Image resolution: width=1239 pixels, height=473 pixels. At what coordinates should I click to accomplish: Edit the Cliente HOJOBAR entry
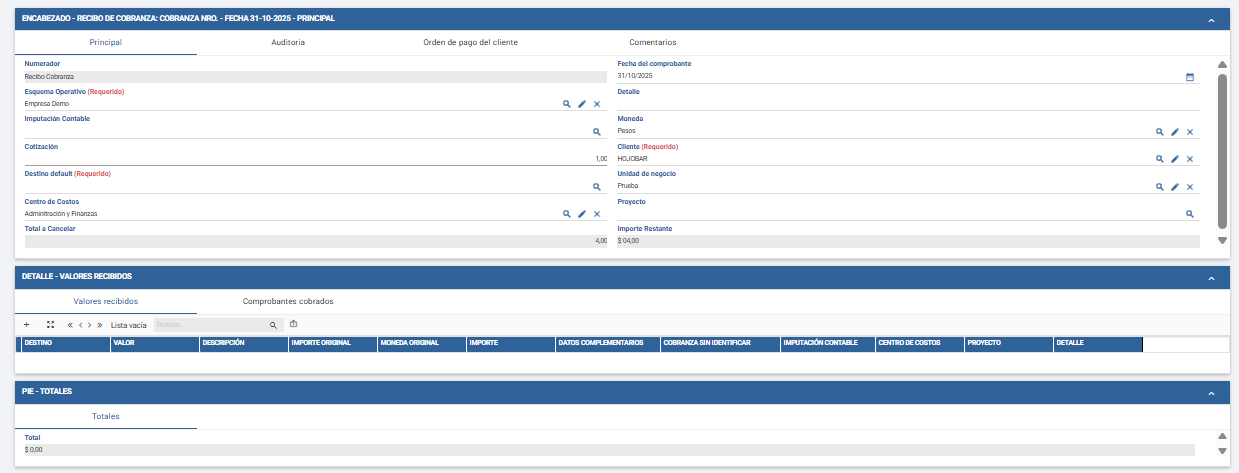coord(1175,159)
